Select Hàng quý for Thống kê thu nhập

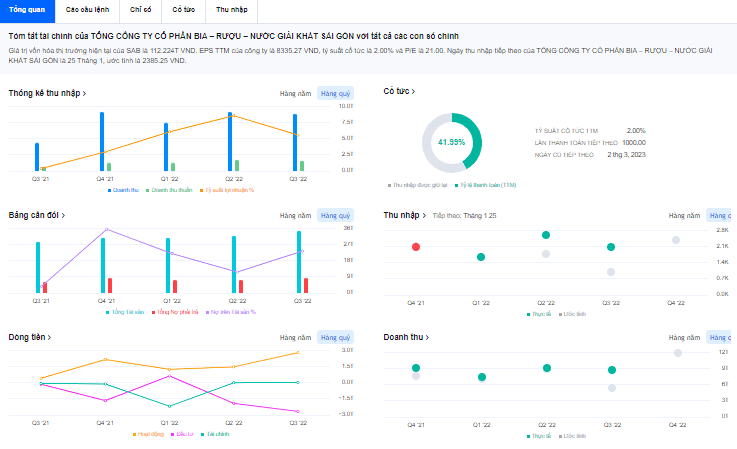click(x=335, y=94)
